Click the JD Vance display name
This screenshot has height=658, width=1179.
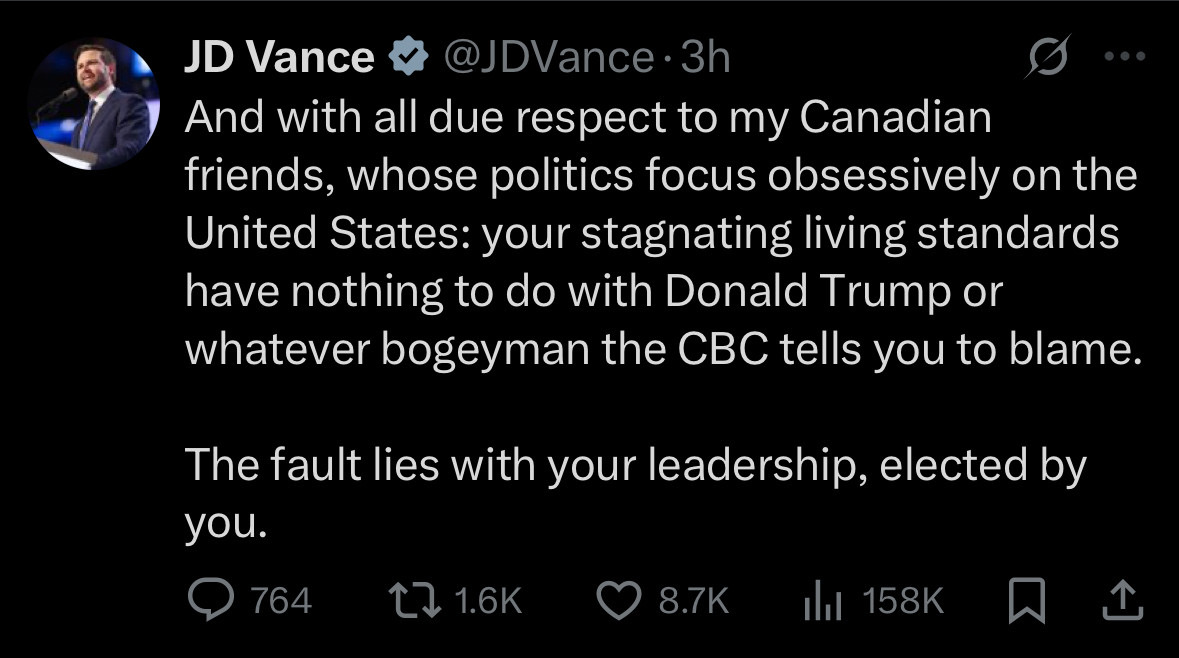(x=278, y=58)
